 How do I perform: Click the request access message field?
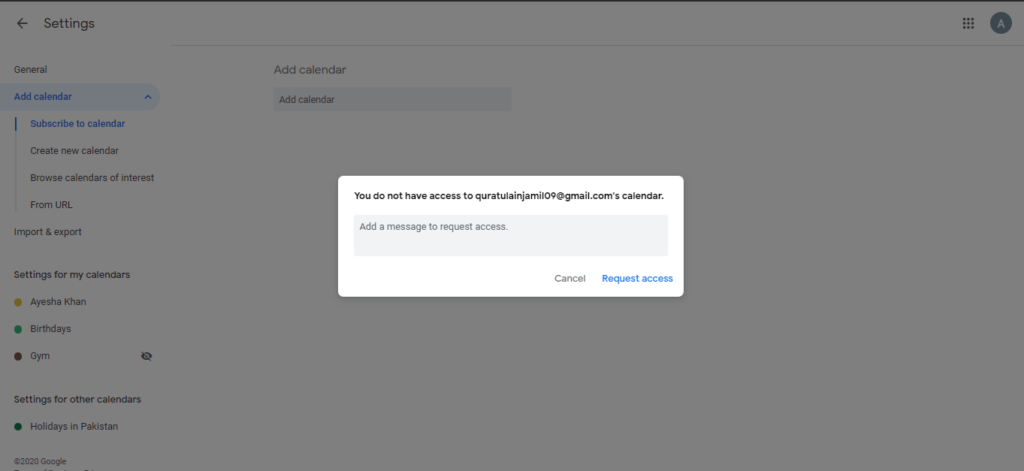[511, 235]
